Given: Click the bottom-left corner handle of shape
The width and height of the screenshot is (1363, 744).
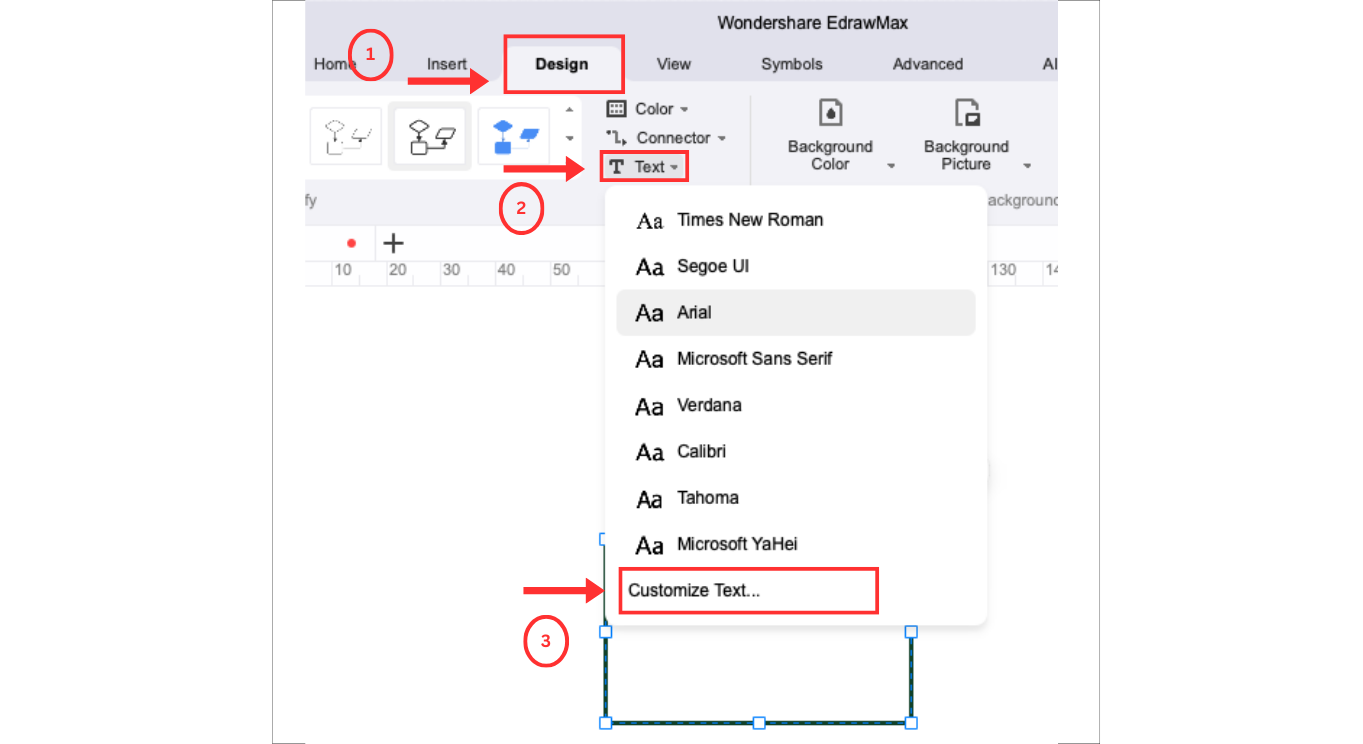Looking at the screenshot, I should click(x=605, y=722).
